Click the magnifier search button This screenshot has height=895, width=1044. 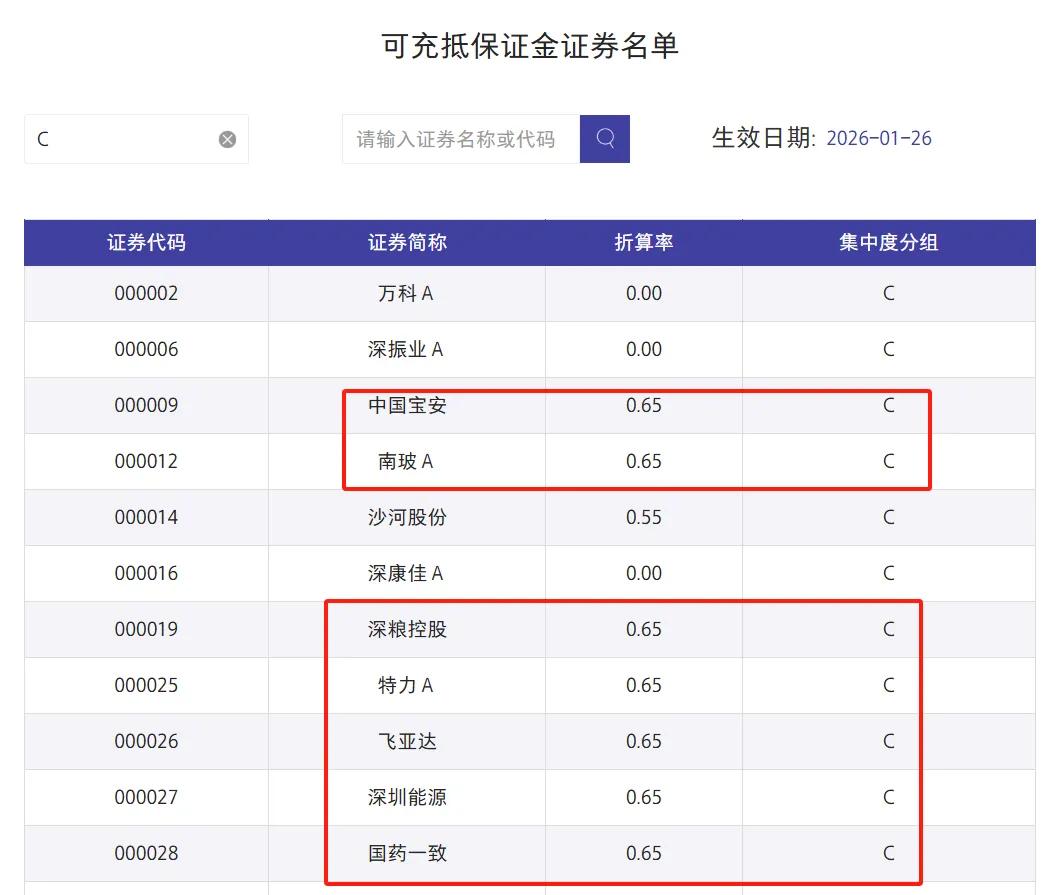click(x=605, y=139)
